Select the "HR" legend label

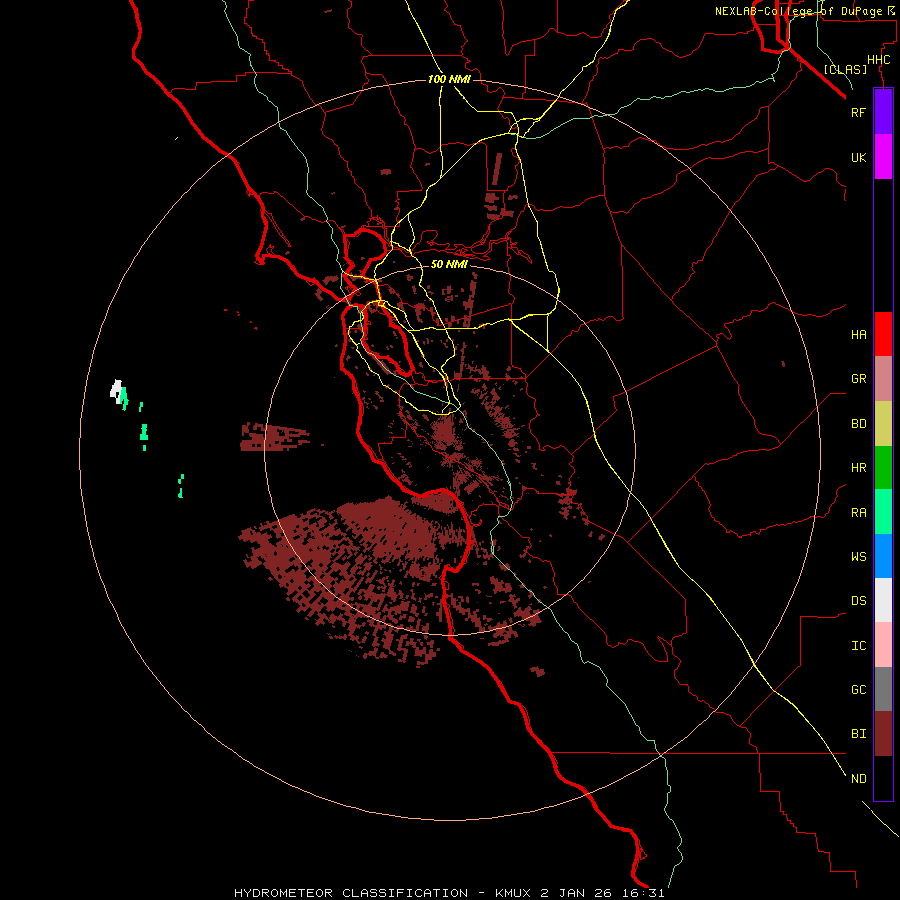click(x=858, y=468)
